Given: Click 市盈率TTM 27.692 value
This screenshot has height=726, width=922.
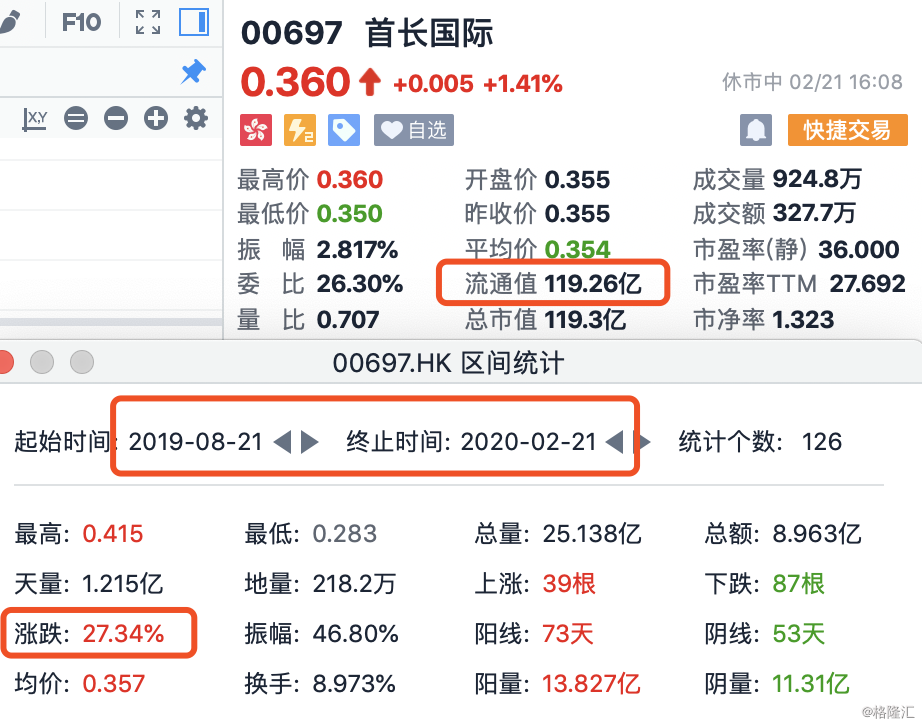Looking at the screenshot, I should click(867, 284).
